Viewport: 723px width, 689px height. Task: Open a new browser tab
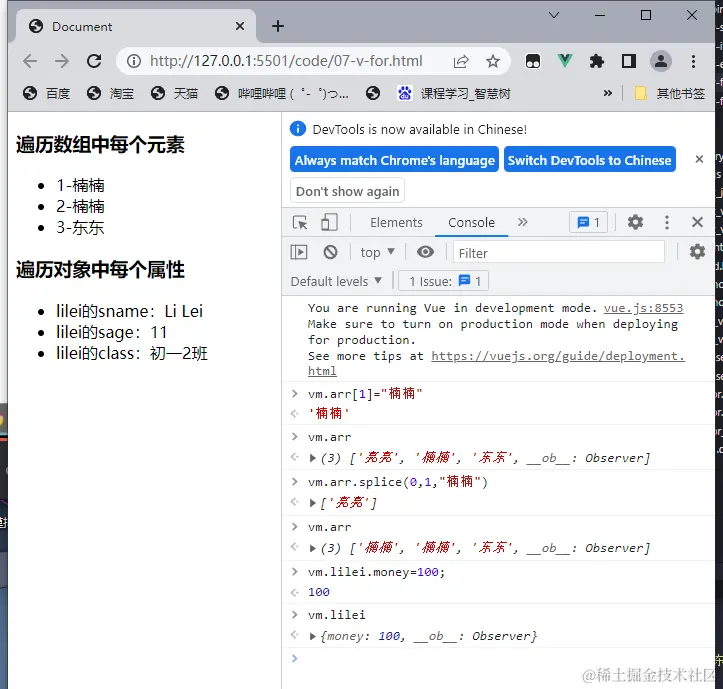278,26
